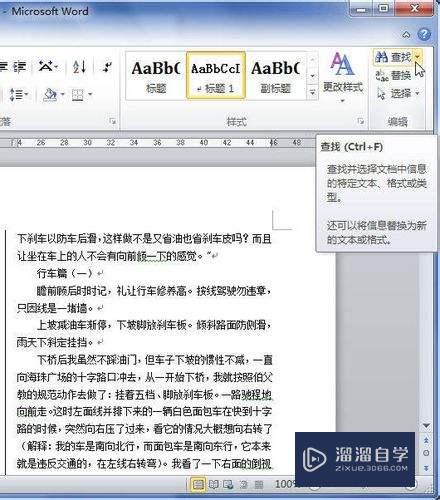Maximize the Microsoft Word window
Screen dimensions: 440x500
coord(383,8)
